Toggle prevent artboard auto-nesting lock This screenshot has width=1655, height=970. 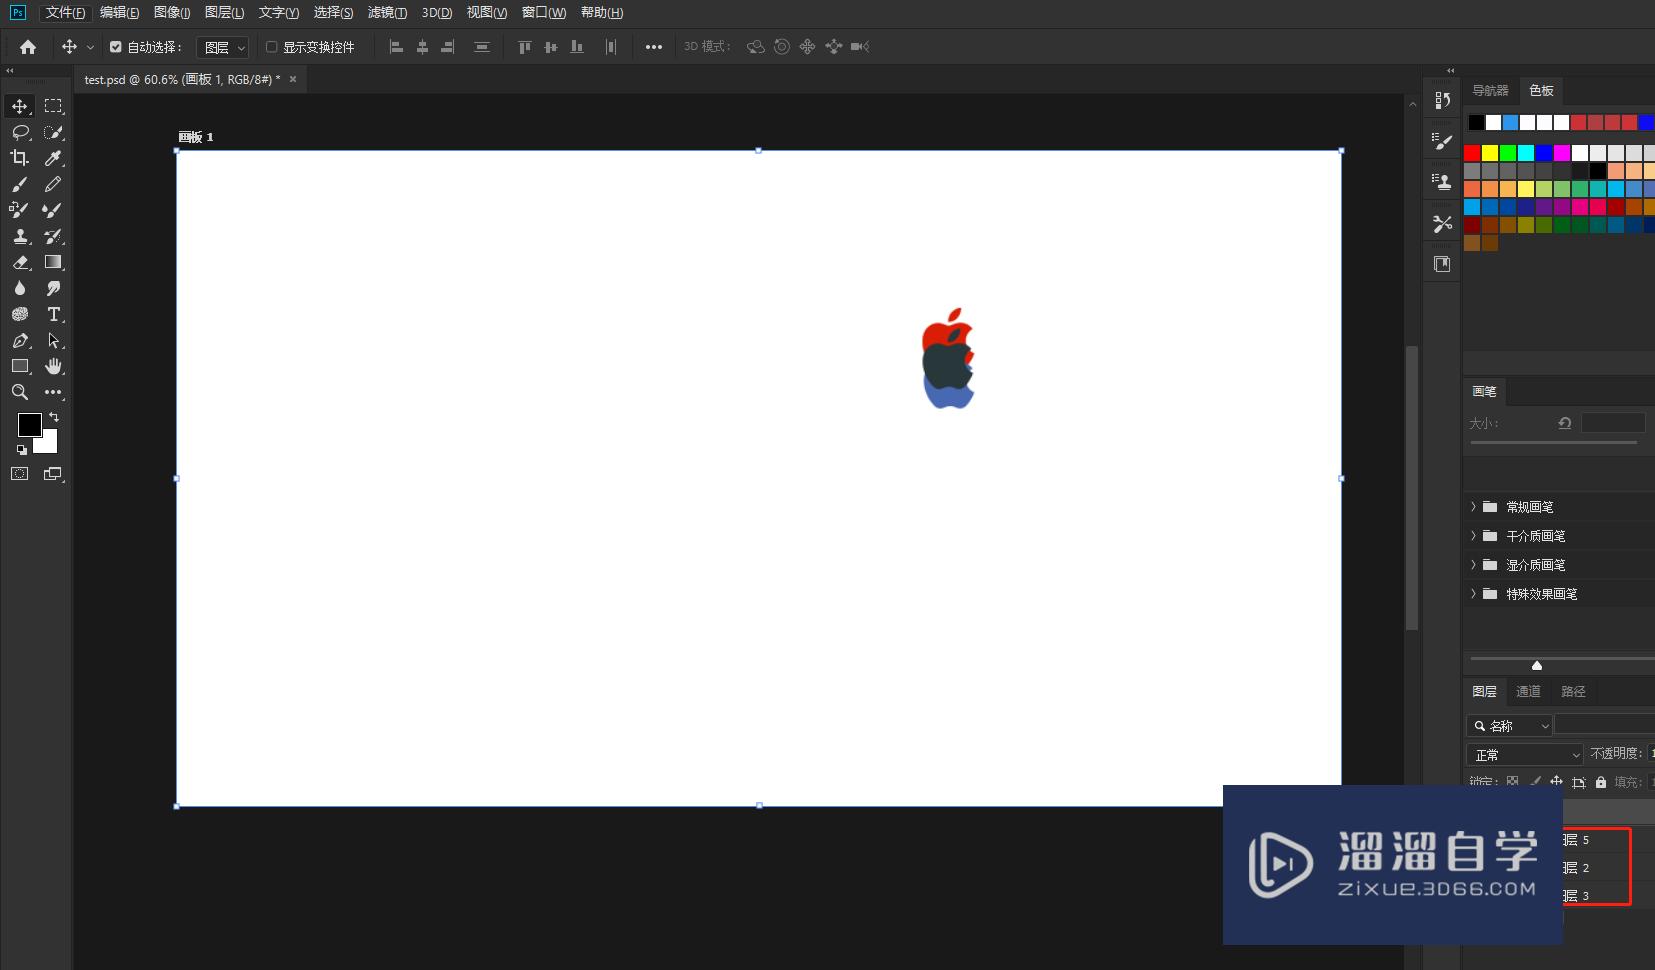1579,782
